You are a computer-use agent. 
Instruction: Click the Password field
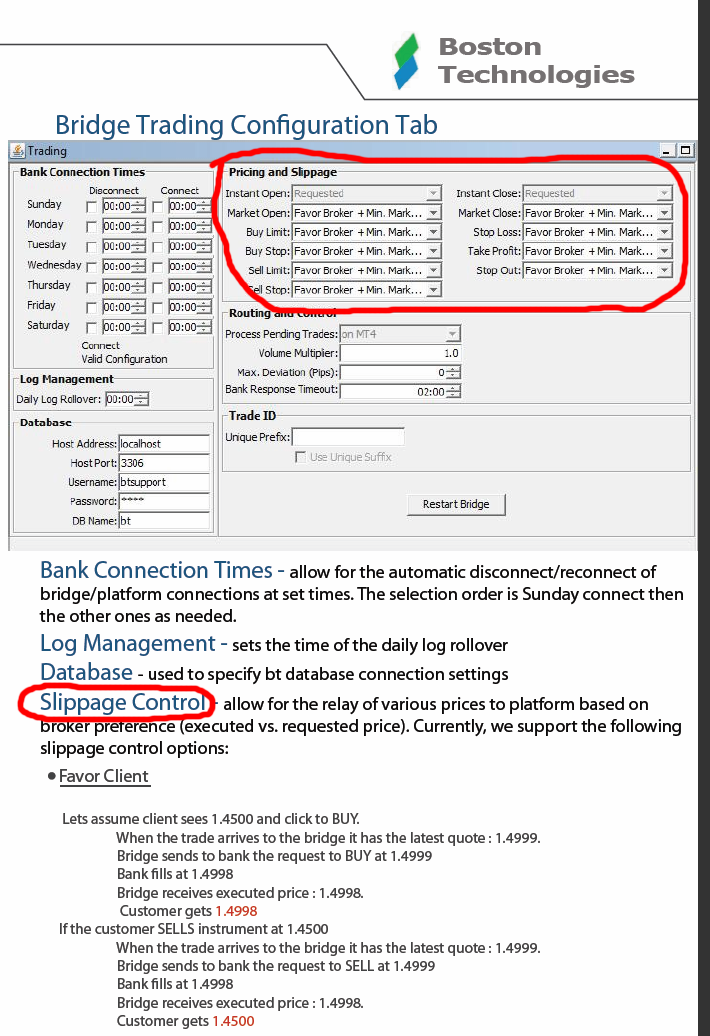click(x=164, y=501)
